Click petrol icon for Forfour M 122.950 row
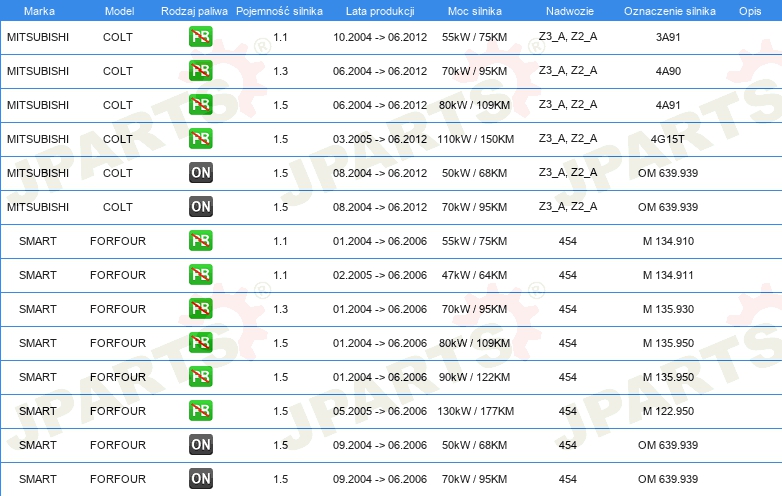The width and height of the screenshot is (782, 496). coord(200,411)
